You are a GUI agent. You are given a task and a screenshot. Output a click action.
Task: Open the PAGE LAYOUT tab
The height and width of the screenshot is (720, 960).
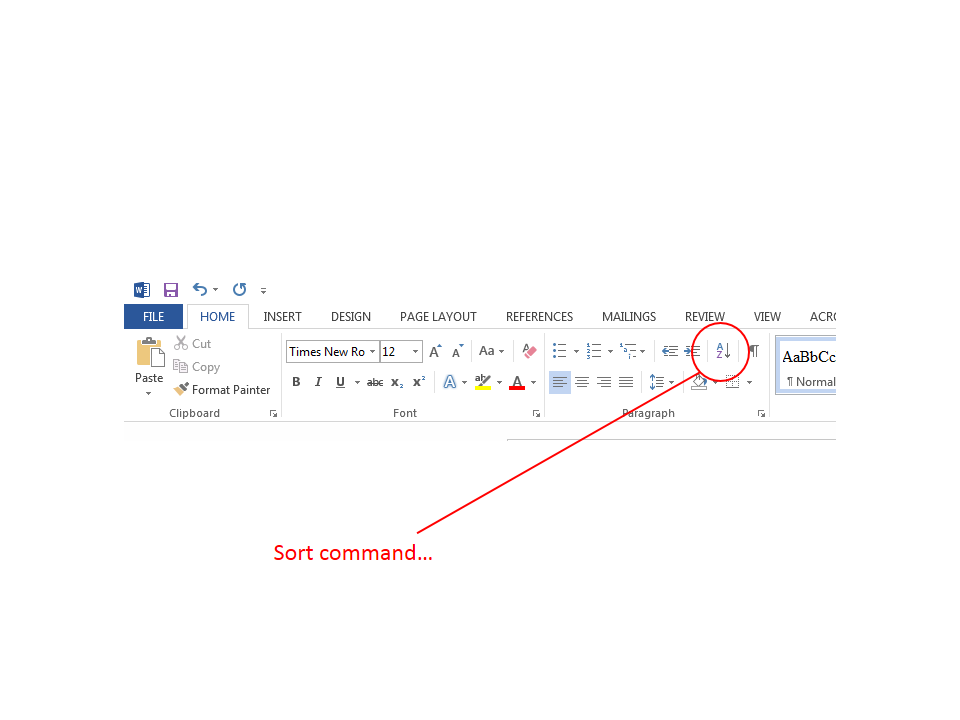point(438,317)
